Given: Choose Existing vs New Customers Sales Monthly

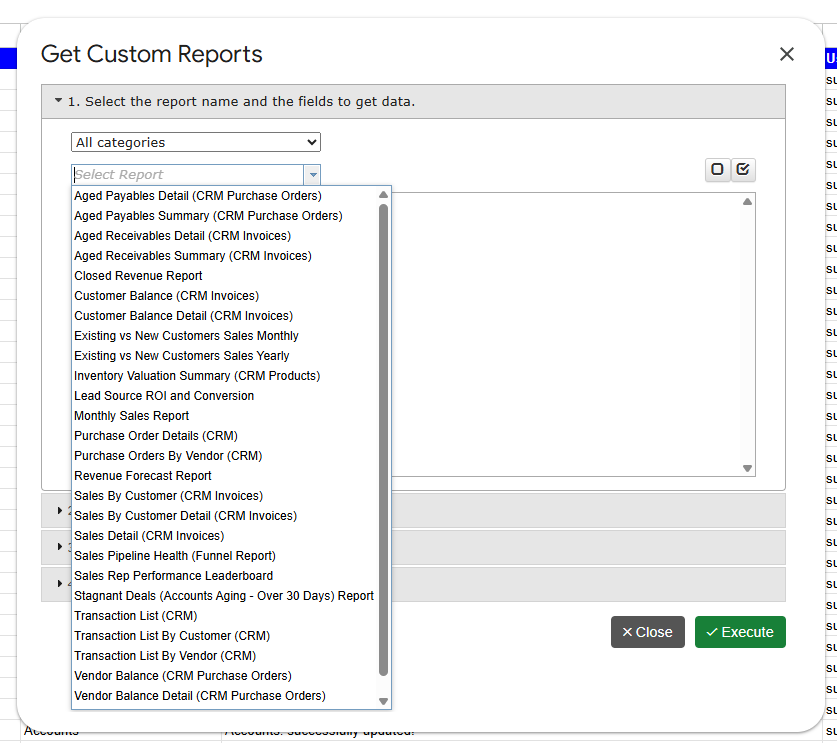Looking at the screenshot, I should pos(186,336).
